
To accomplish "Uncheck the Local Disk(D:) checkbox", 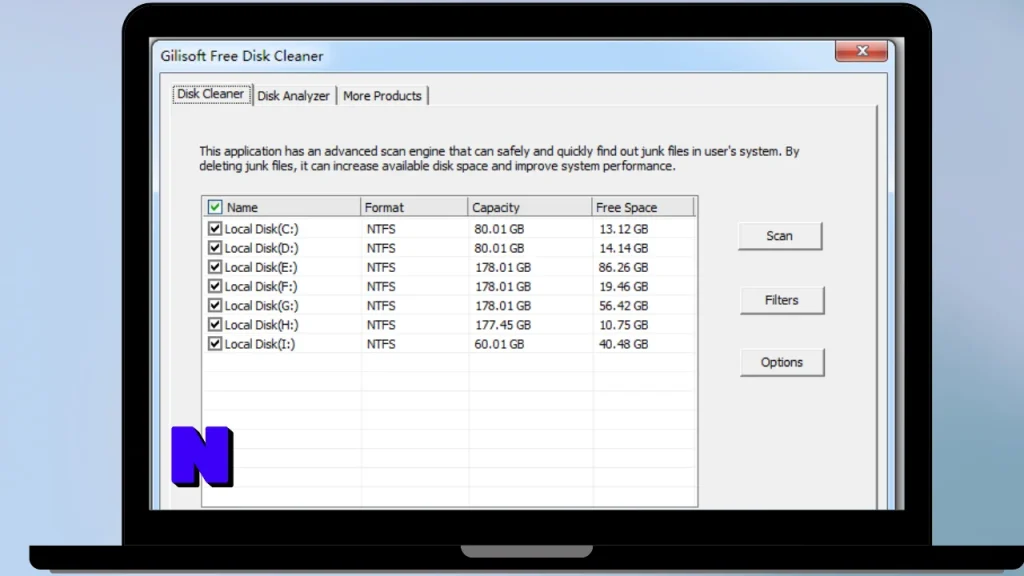I will (215, 248).
